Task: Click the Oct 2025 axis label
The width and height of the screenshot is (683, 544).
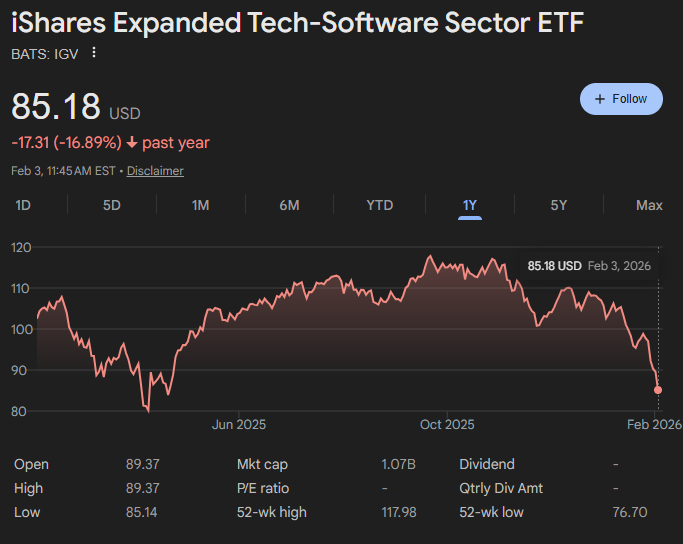Action: [x=447, y=425]
